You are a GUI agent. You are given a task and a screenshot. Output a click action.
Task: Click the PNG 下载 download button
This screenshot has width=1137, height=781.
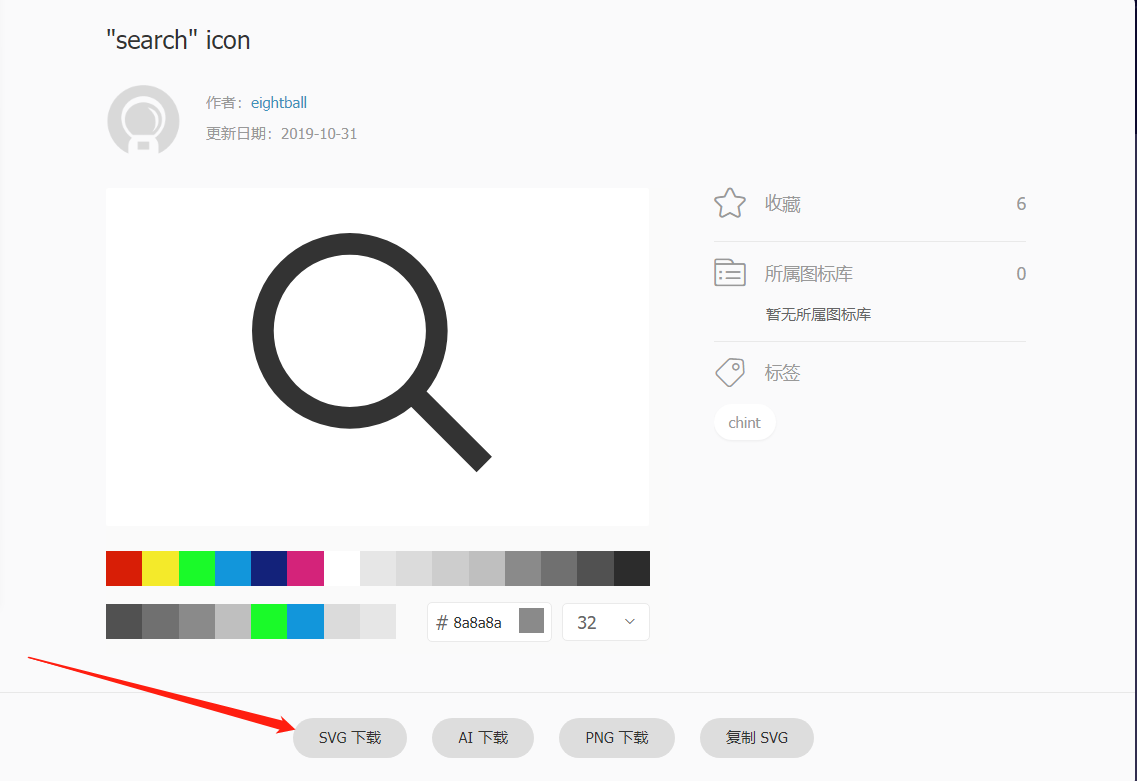click(616, 737)
